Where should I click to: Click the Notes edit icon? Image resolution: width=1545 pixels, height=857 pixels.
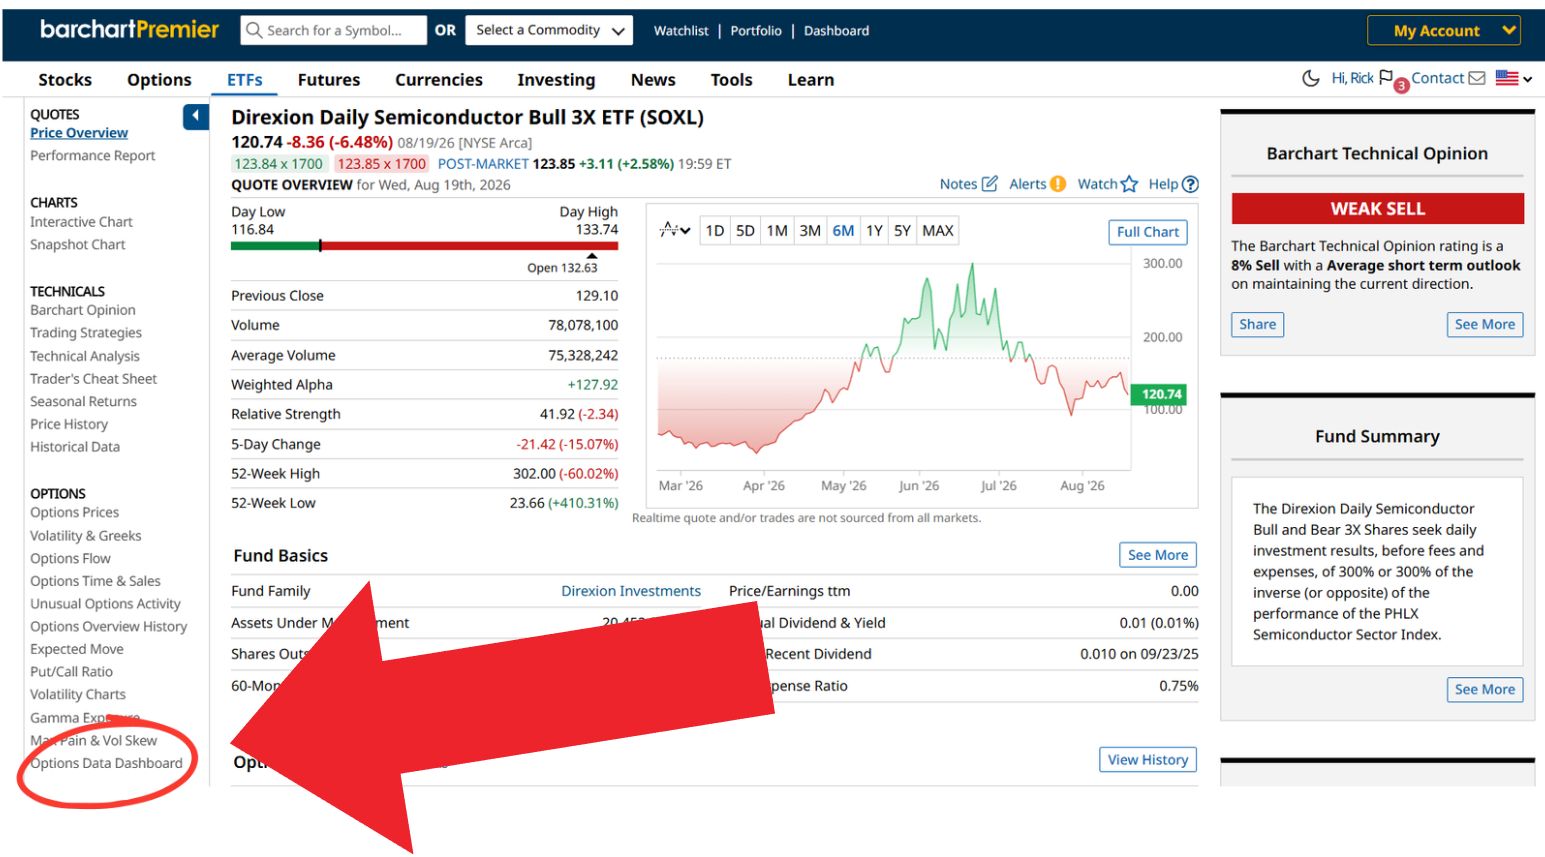pyautogui.click(x=990, y=184)
